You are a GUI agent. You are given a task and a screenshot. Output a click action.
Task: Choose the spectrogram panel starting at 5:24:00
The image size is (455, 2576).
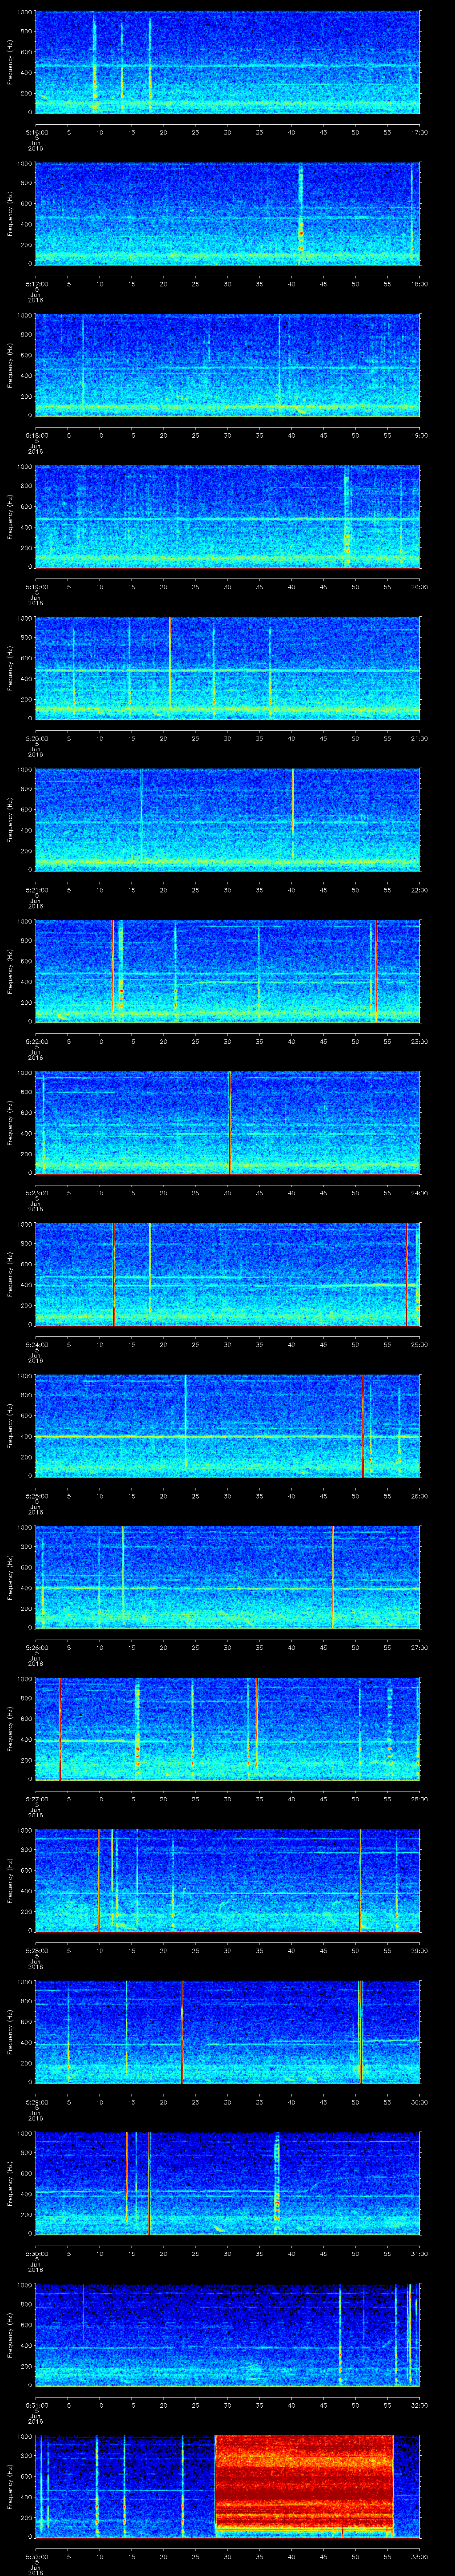227,1274
